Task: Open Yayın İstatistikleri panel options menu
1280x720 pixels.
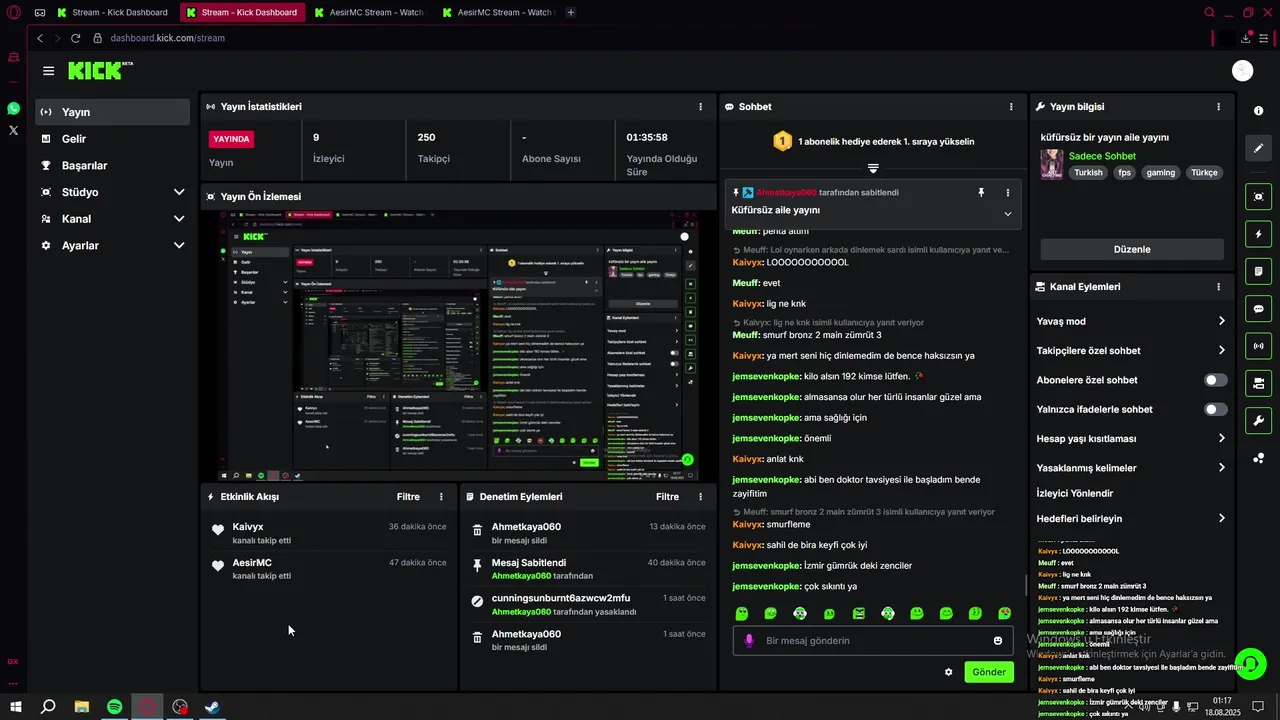Action: pos(700,106)
